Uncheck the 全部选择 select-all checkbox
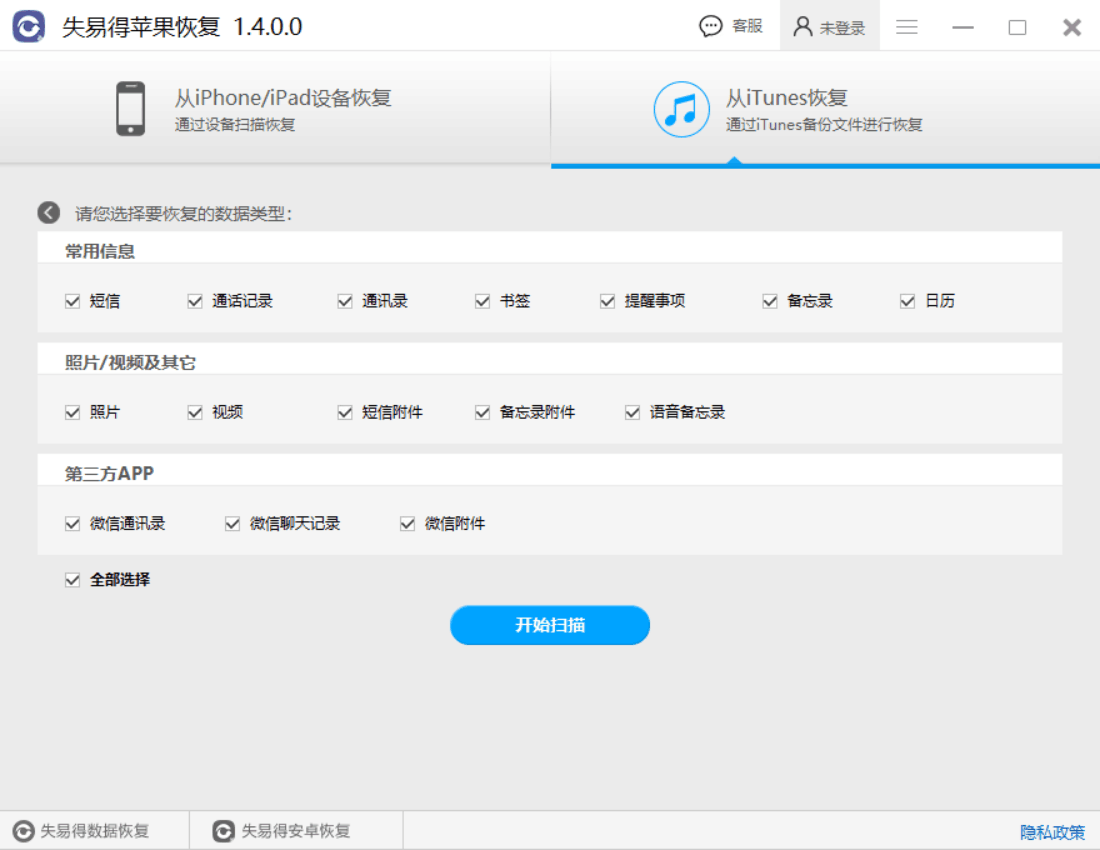 [72, 579]
